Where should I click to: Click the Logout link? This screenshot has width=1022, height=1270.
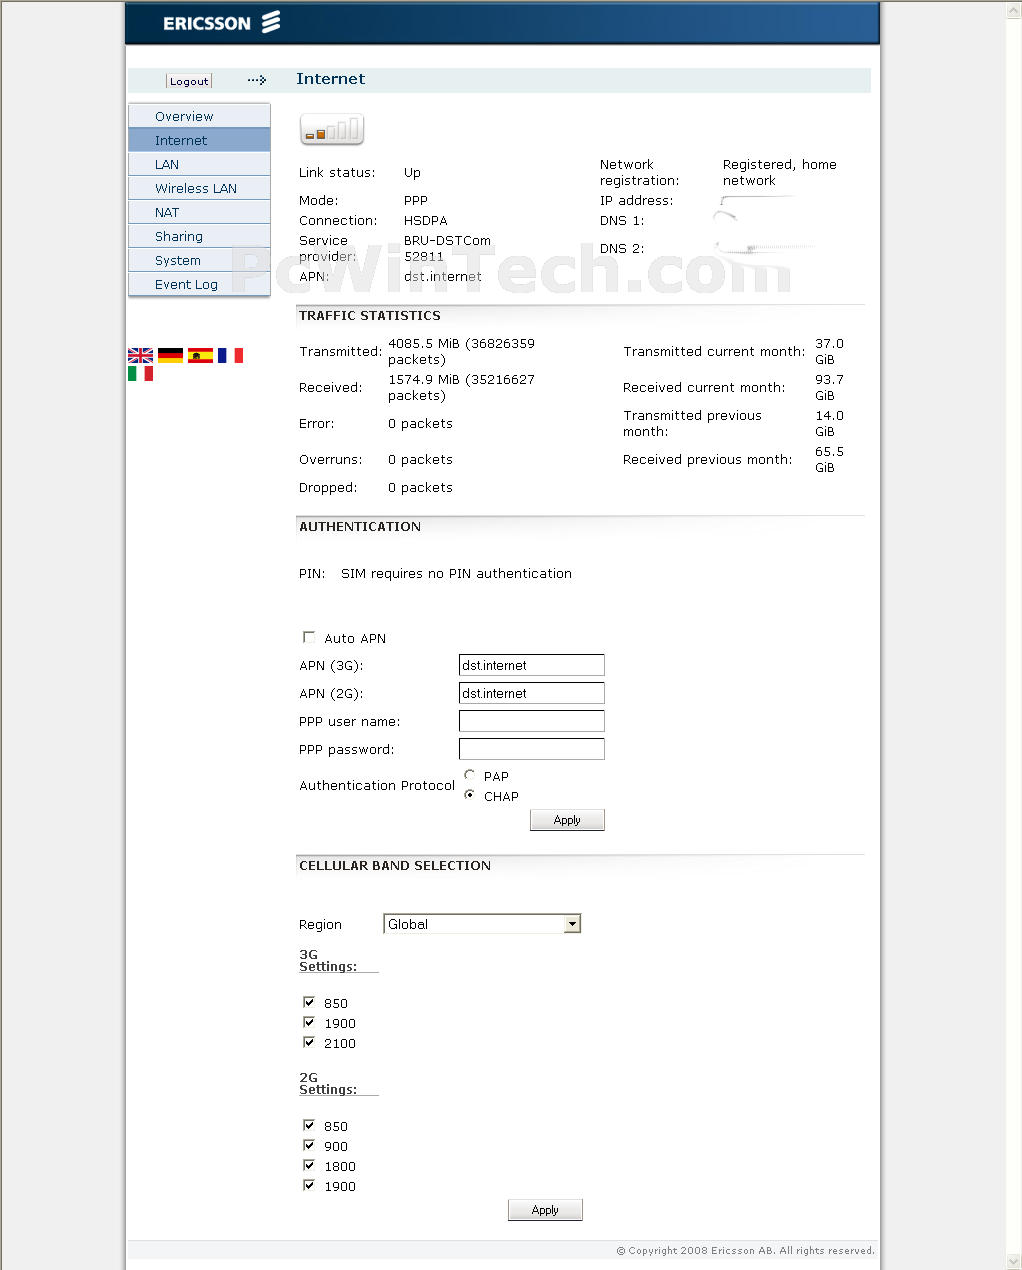coord(189,81)
